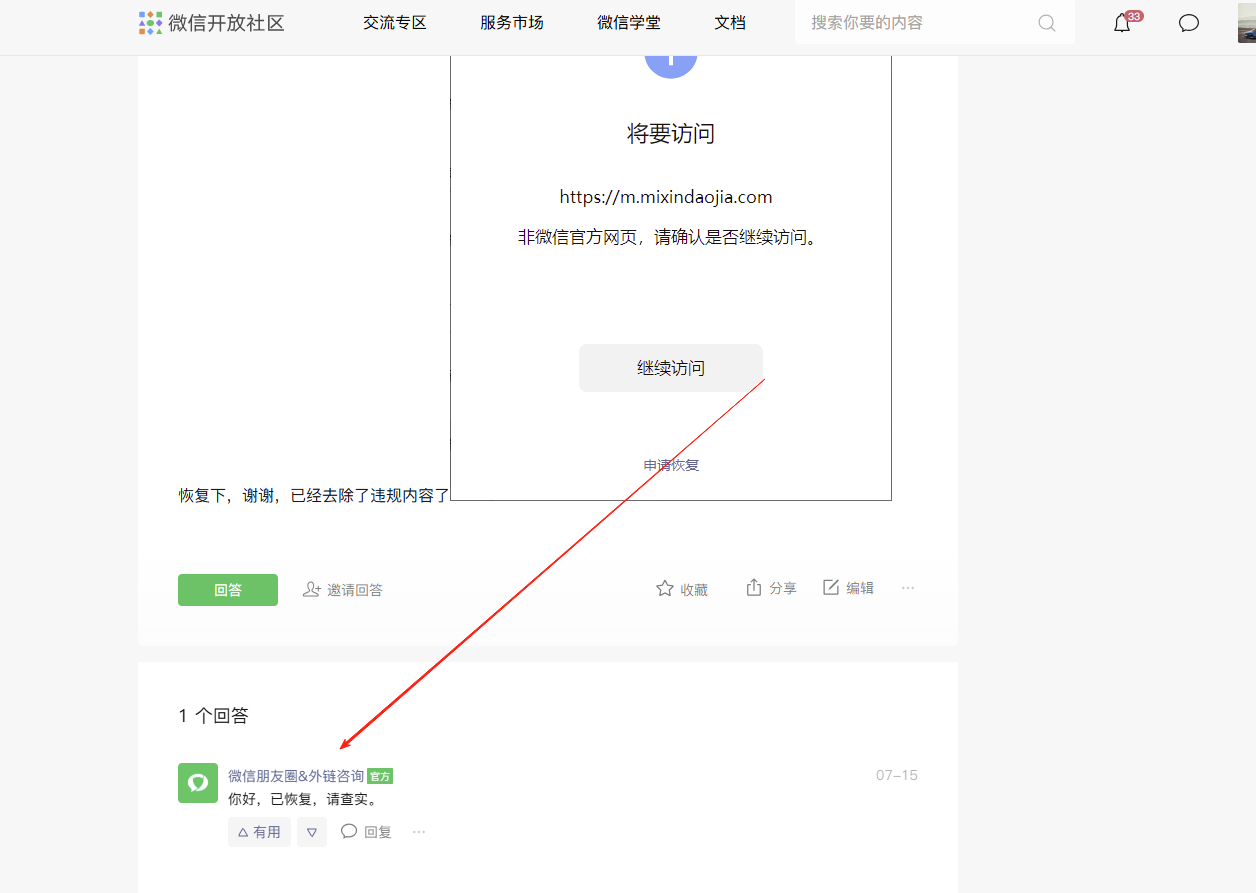The height and width of the screenshot is (893, 1256).
Task: Downvote the answer with triangle button
Action: point(312,832)
